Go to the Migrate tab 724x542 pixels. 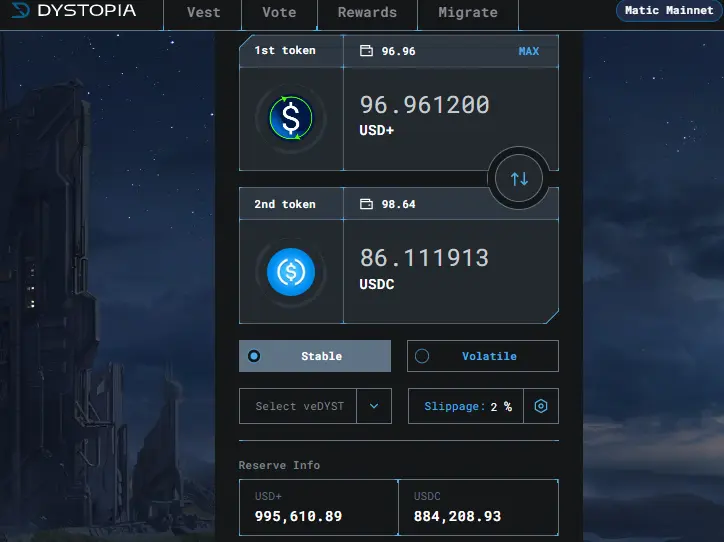point(468,12)
